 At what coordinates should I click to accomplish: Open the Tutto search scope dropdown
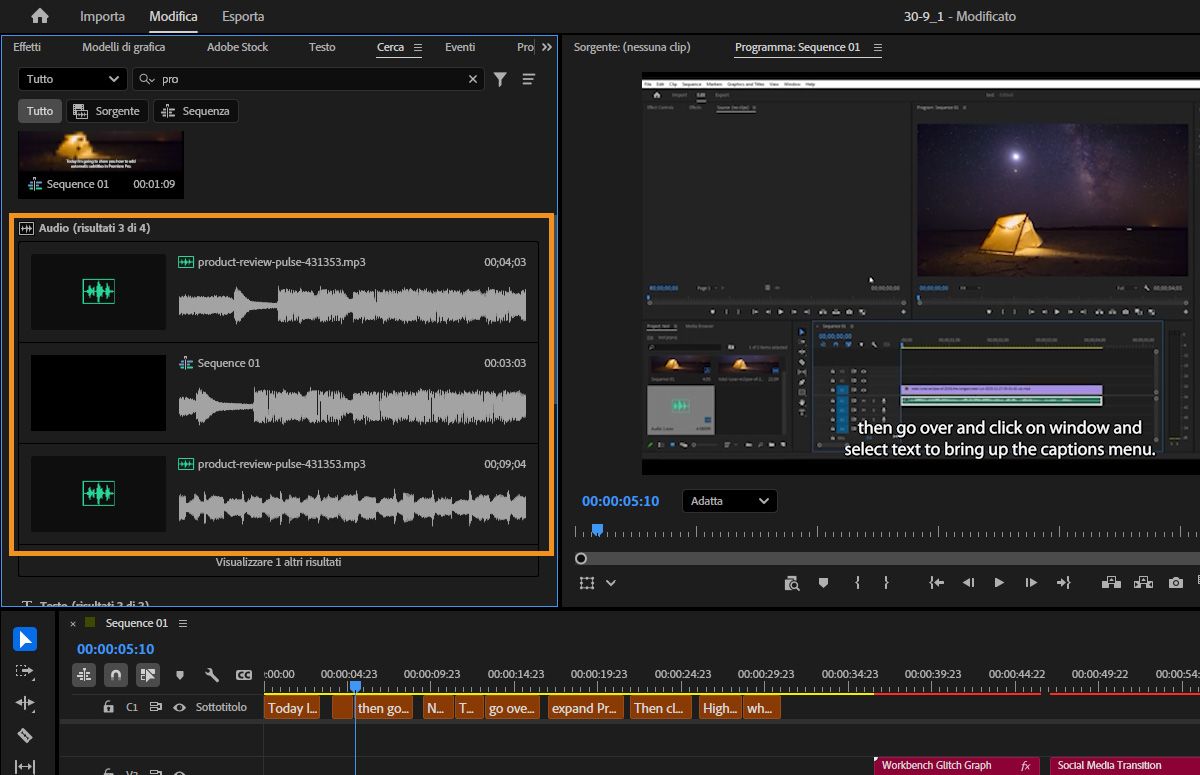point(71,79)
